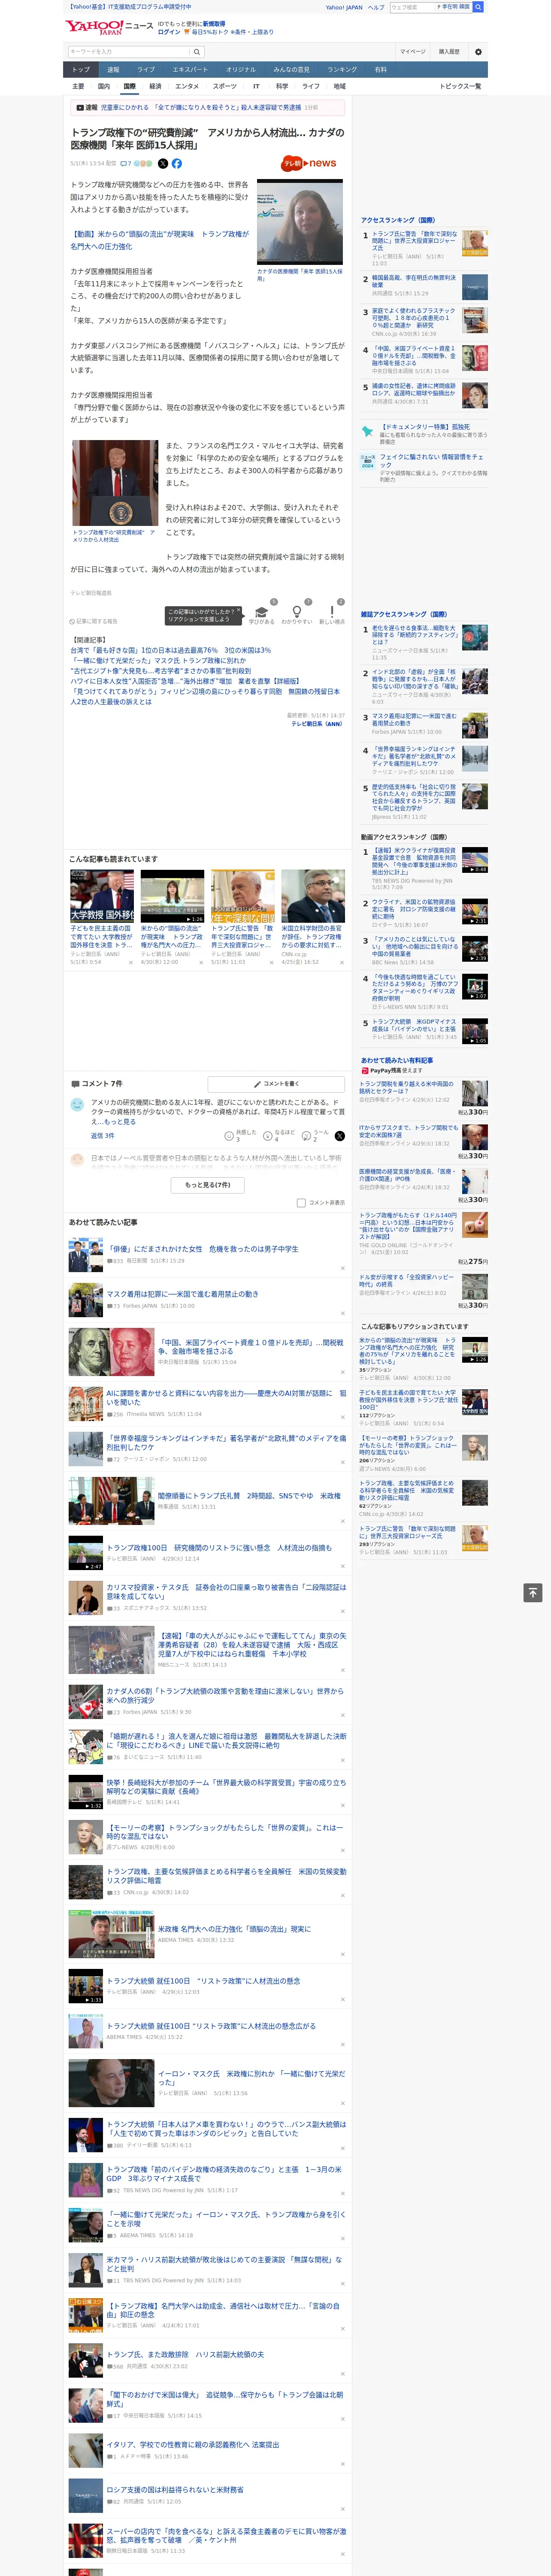
Task: Click the Yahoo! JAPAN News logo
Action: [x=109, y=27]
